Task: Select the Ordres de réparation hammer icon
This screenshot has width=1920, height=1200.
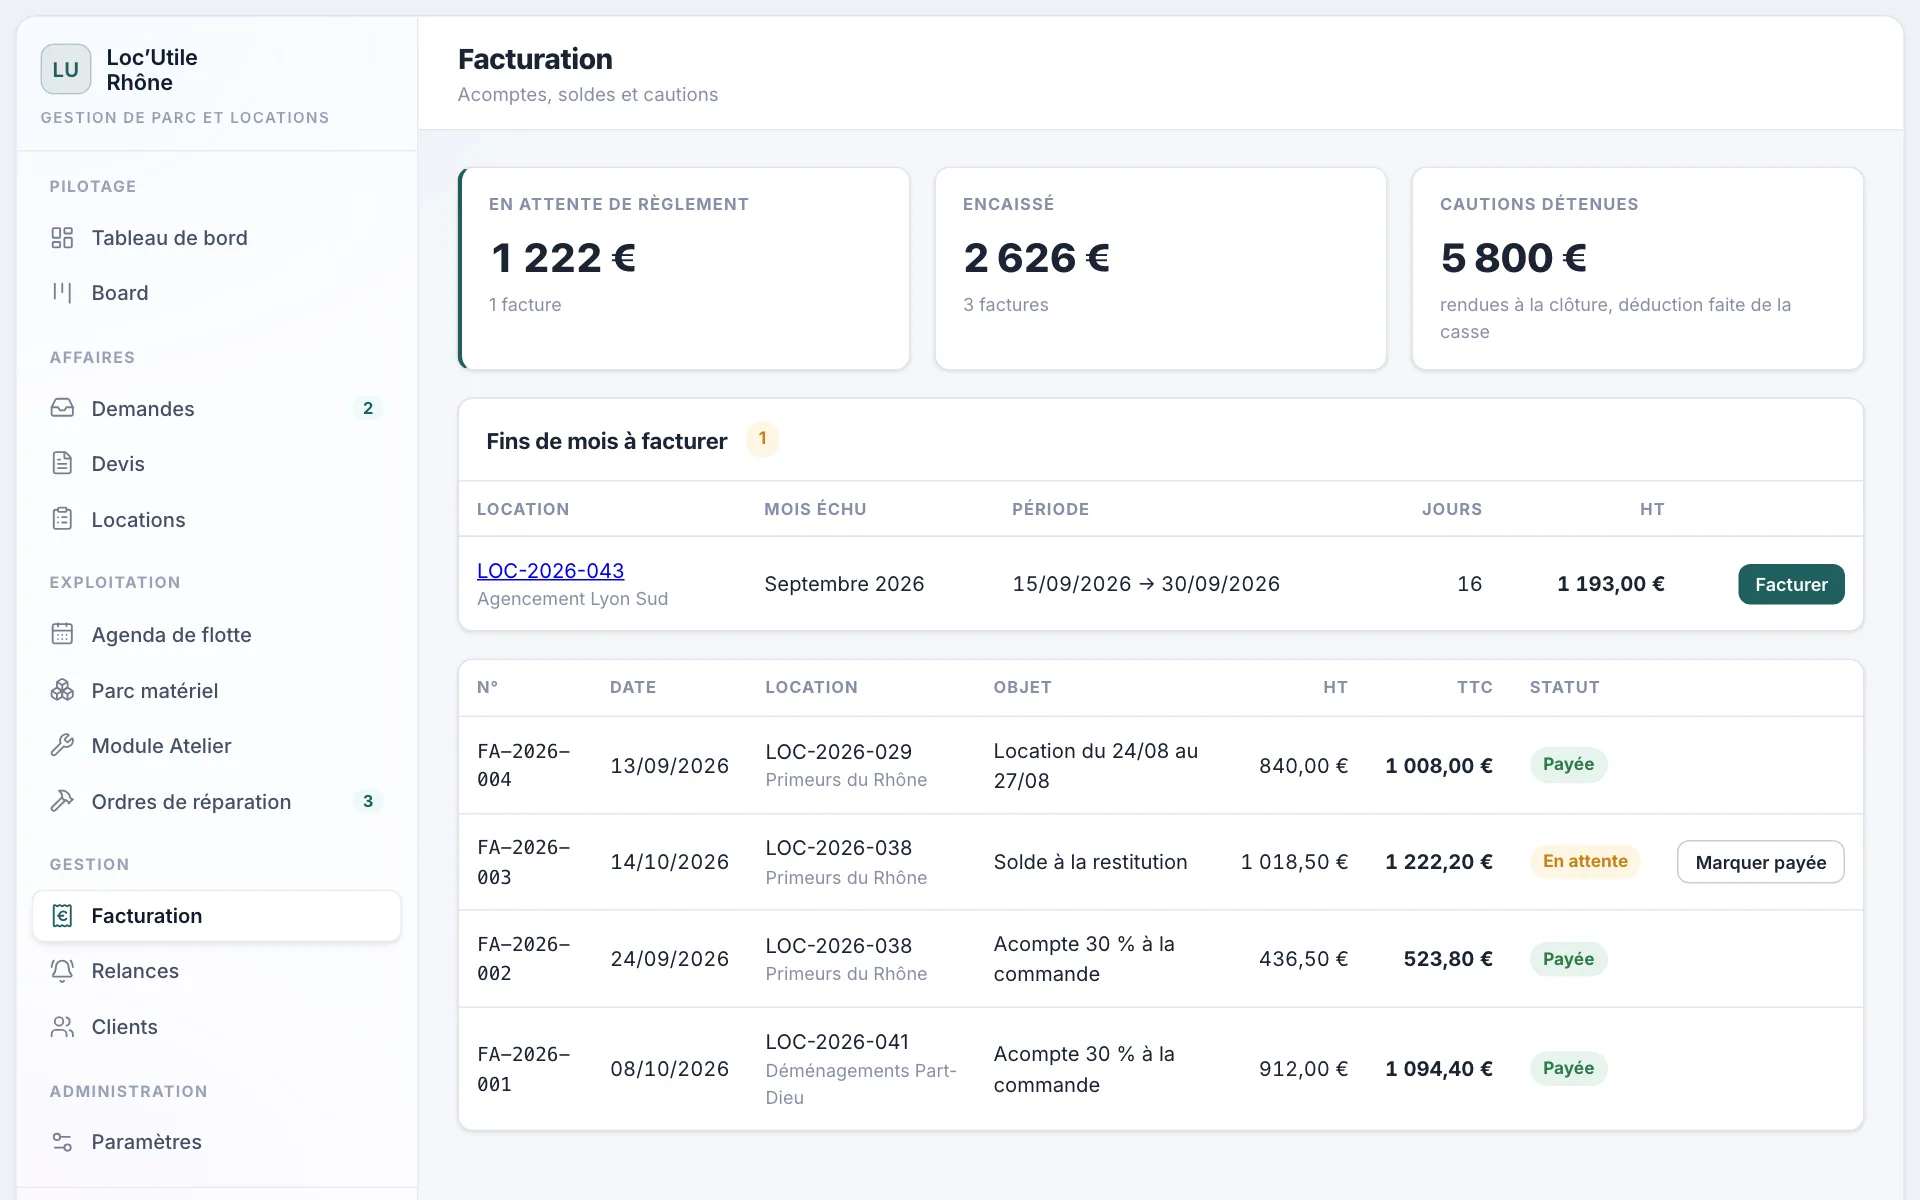Action: pyautogui.click(x=62, y=801)
